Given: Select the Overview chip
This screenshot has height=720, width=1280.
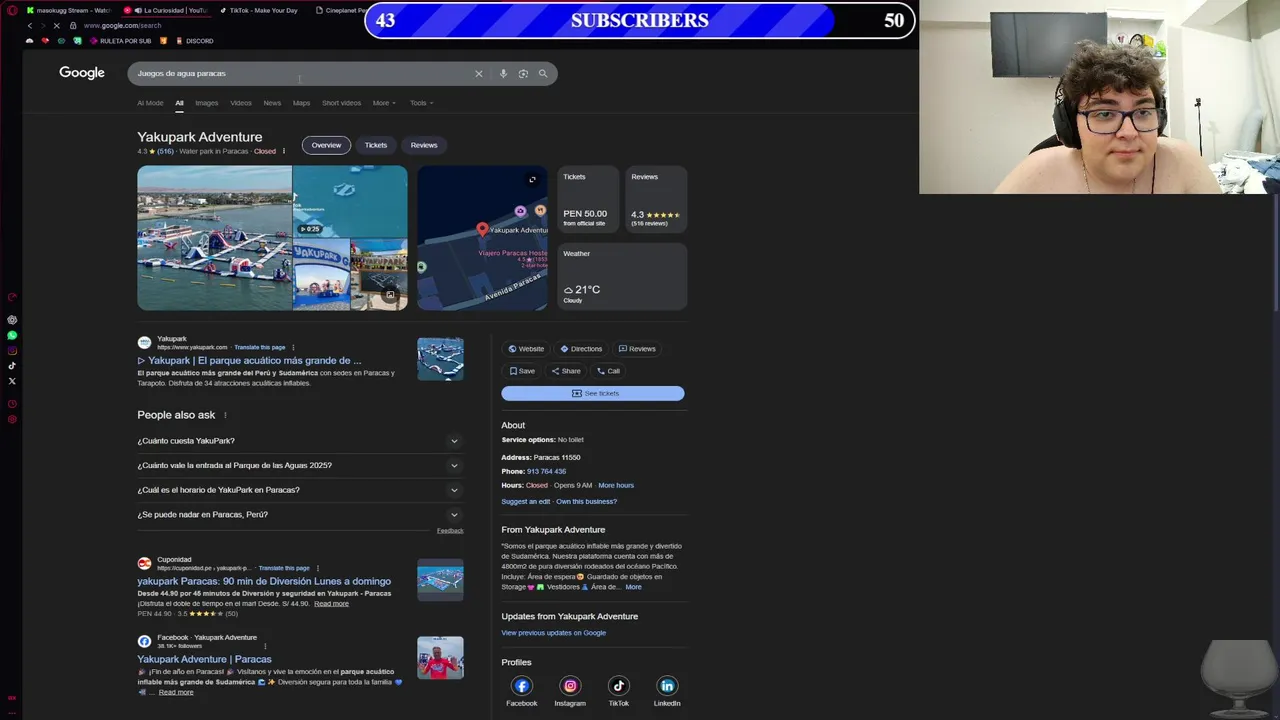Looking at the screenshot, I should pyautogui.click(x=326, y=145).
